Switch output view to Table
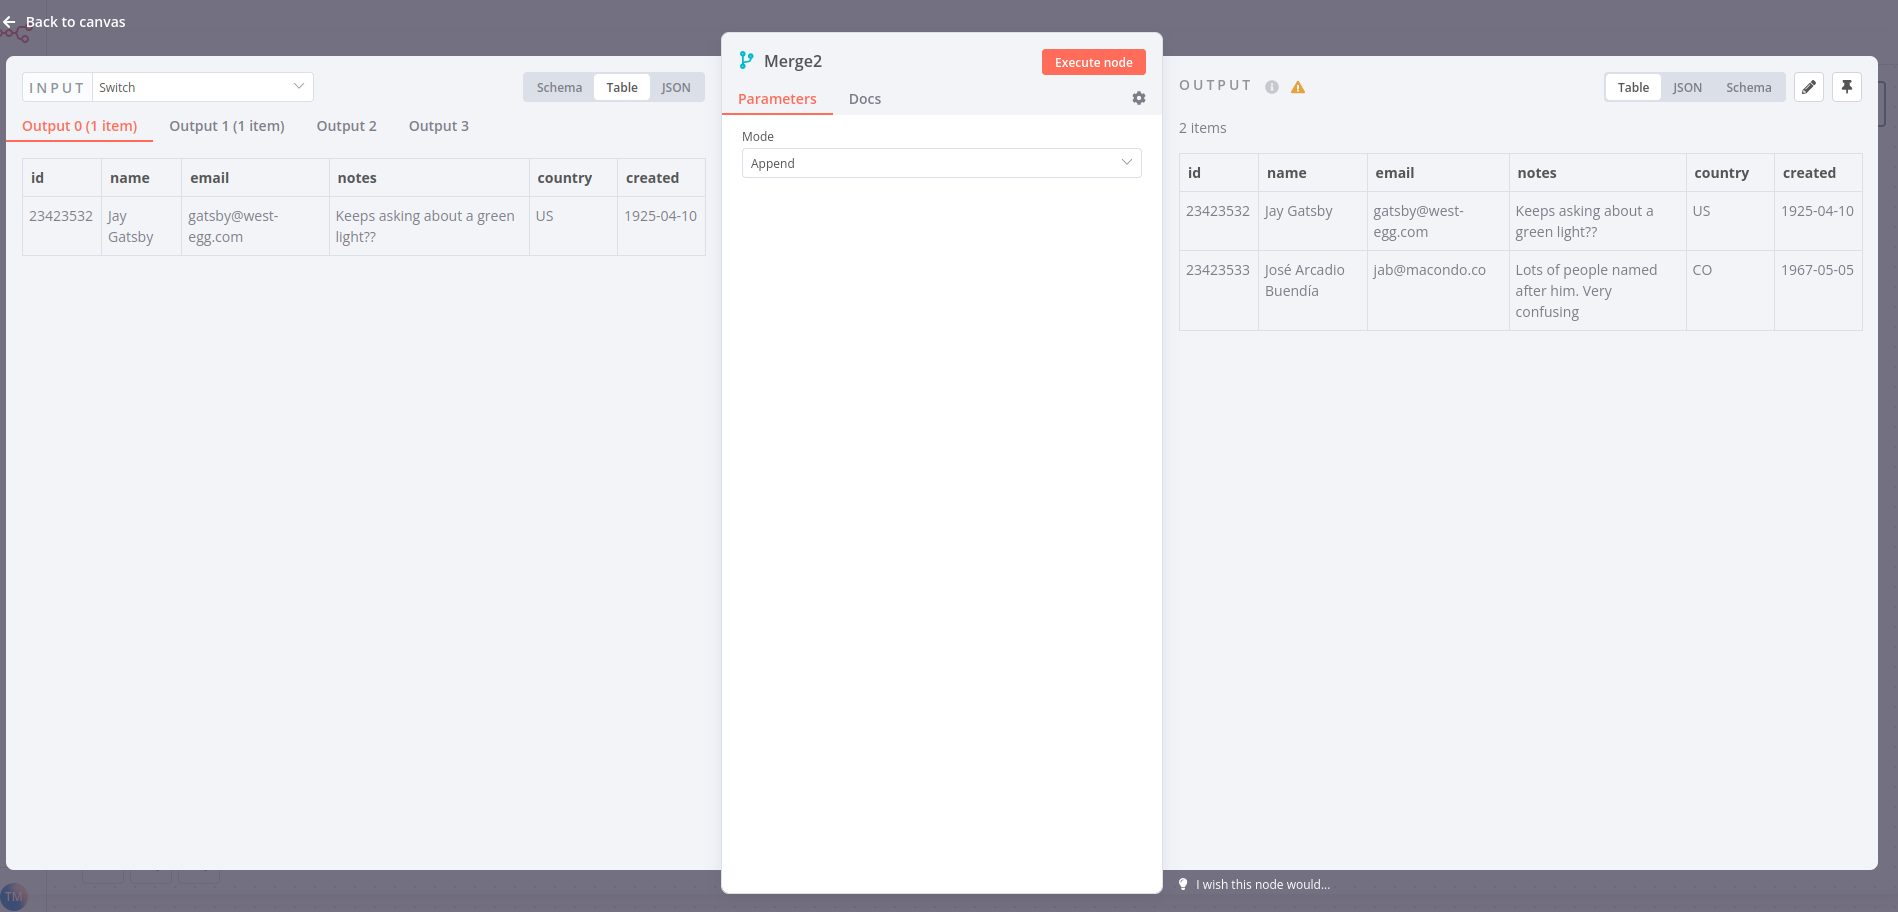This screenshot has width=1898, height=912. 1633,87
